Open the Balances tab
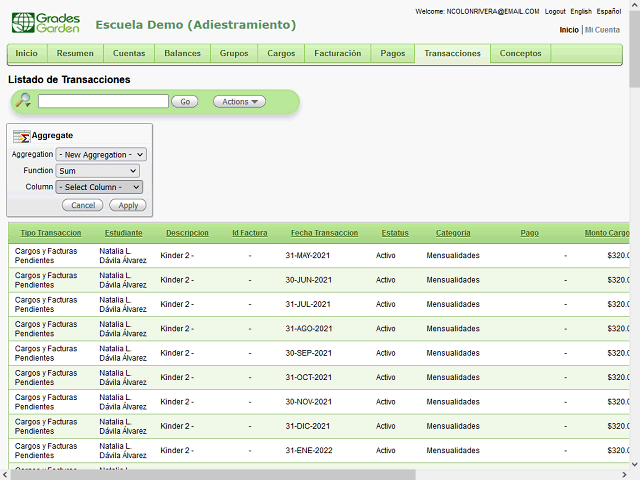The width and height of the screenshot is (640, 480). tap(182, 53)
